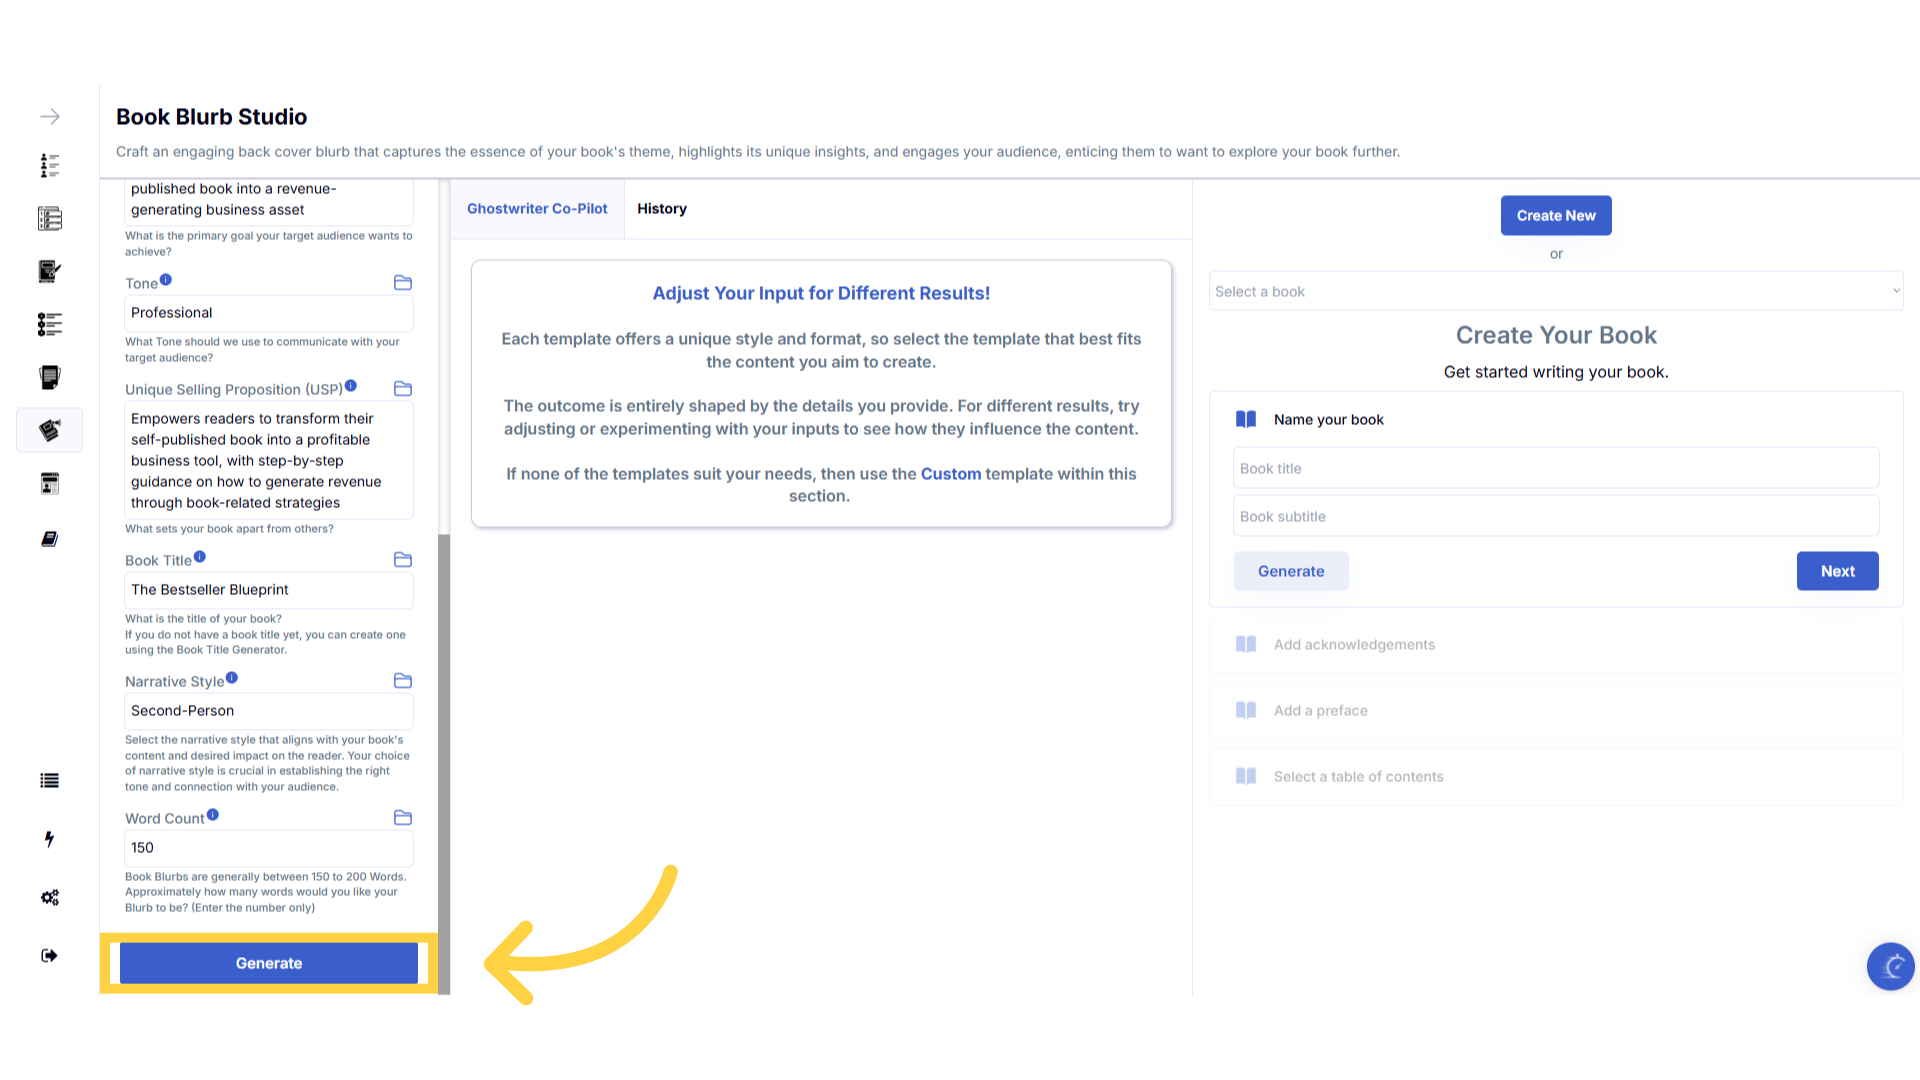Expand the sidebar with the arrow icon
Screen dimensions: 1920x1080
tap(50, 117)
